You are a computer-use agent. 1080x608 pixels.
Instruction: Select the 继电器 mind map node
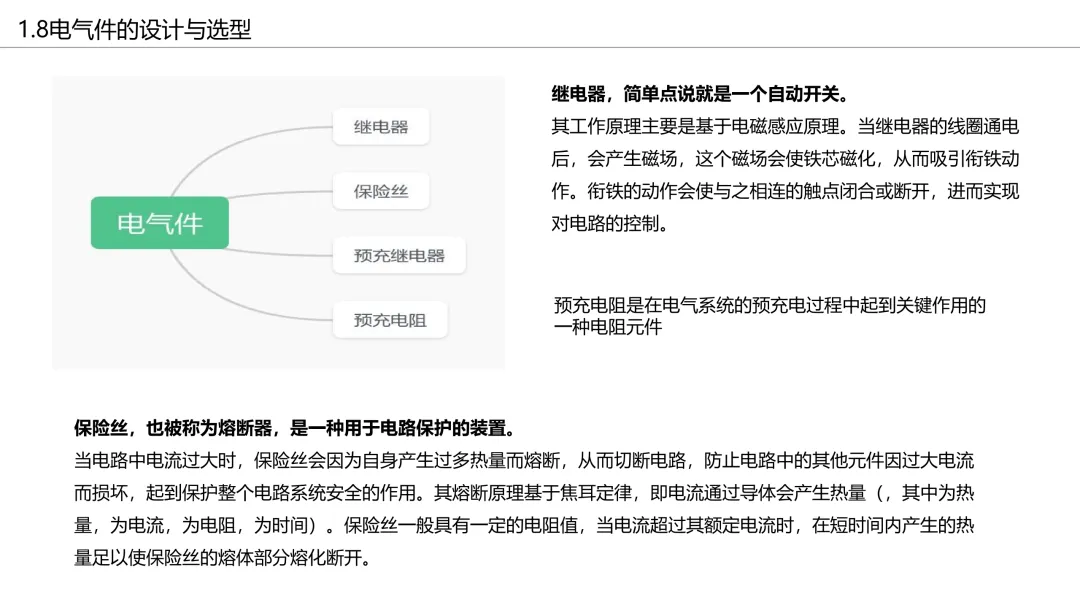(381, 127)
